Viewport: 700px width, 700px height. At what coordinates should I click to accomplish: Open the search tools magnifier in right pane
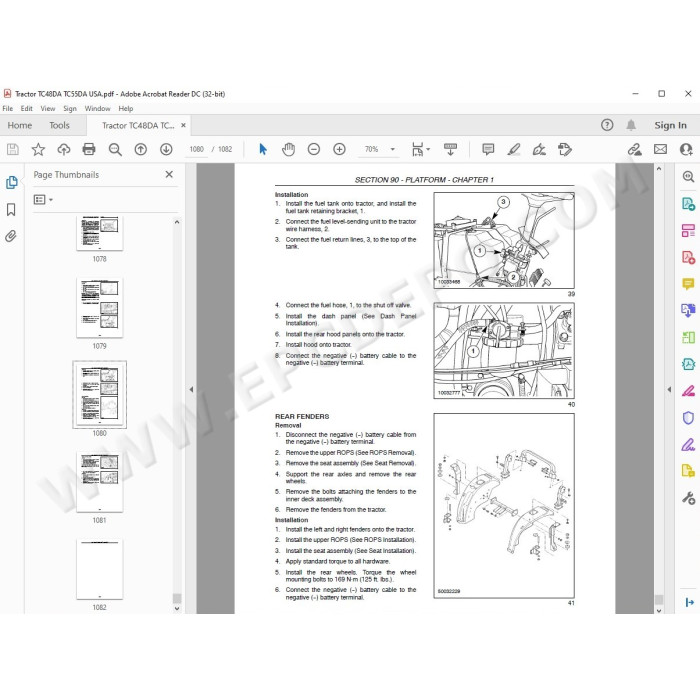(688, 177)
